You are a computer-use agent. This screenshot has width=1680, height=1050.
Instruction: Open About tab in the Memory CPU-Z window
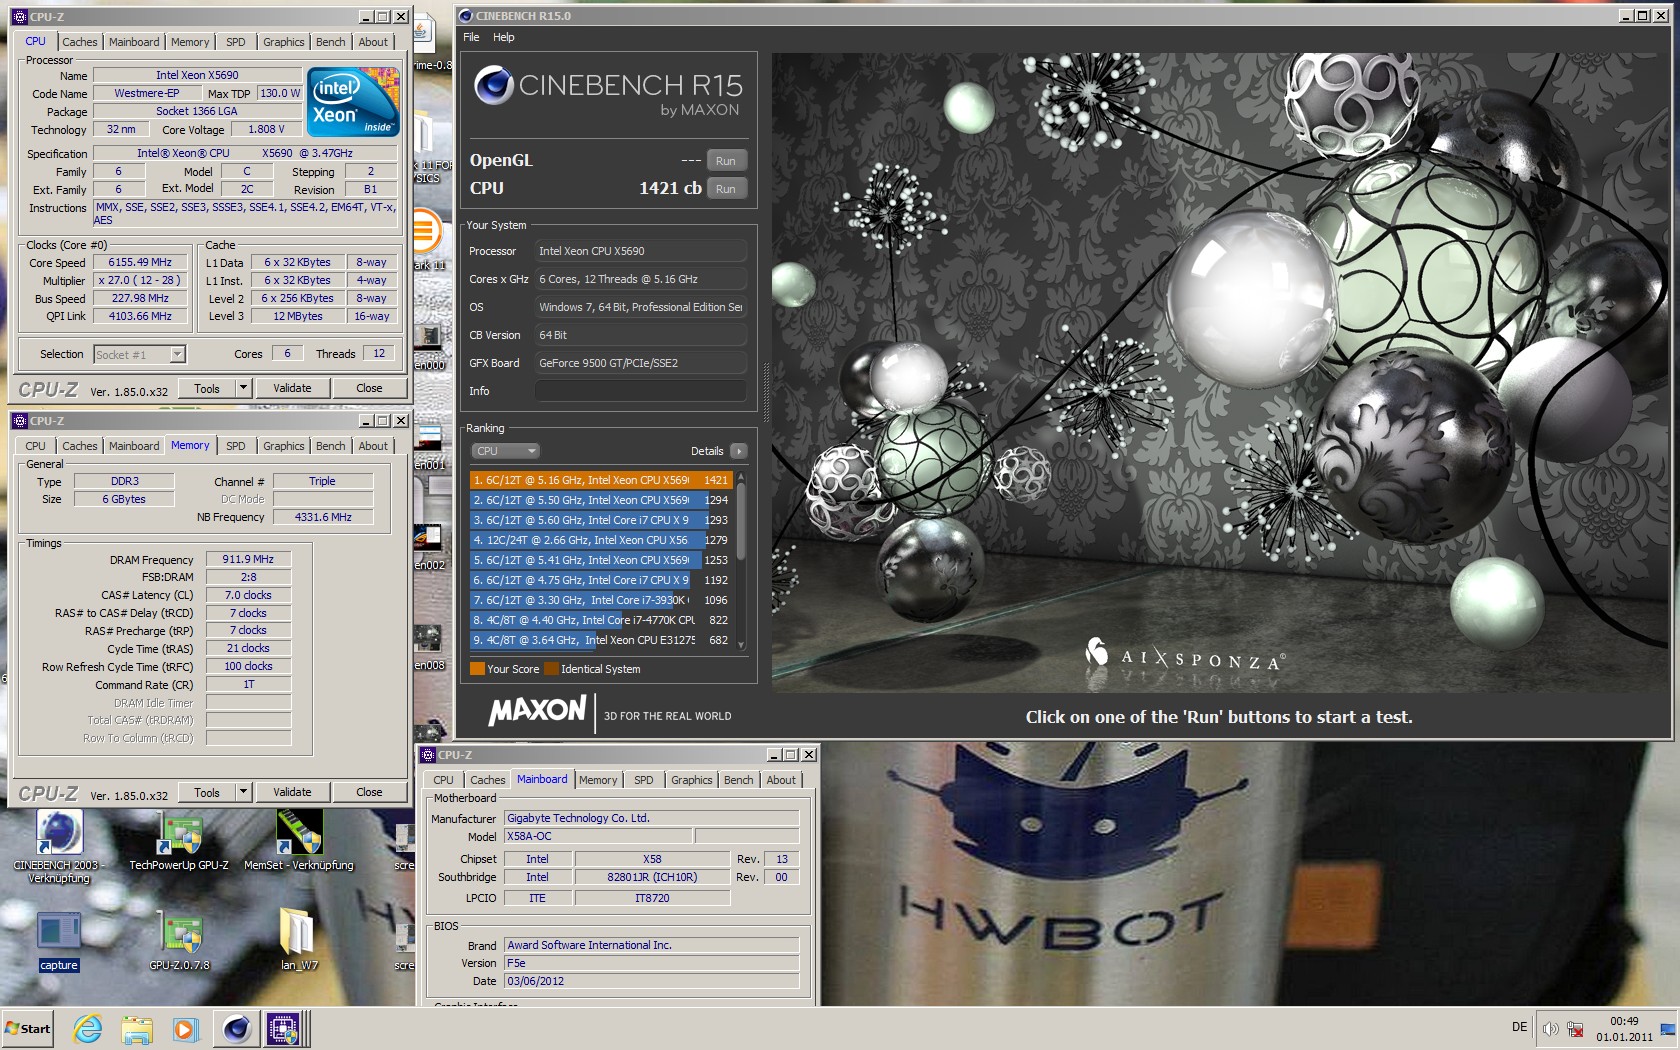tap(373, 446)
